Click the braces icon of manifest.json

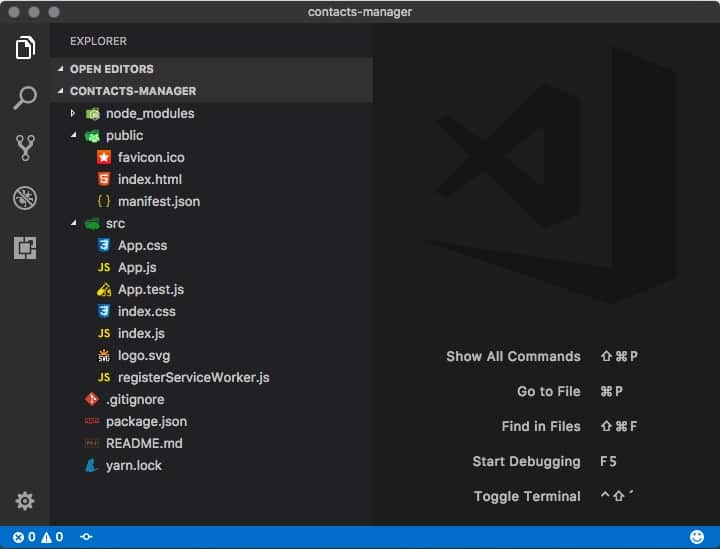[x=104, y=201]
